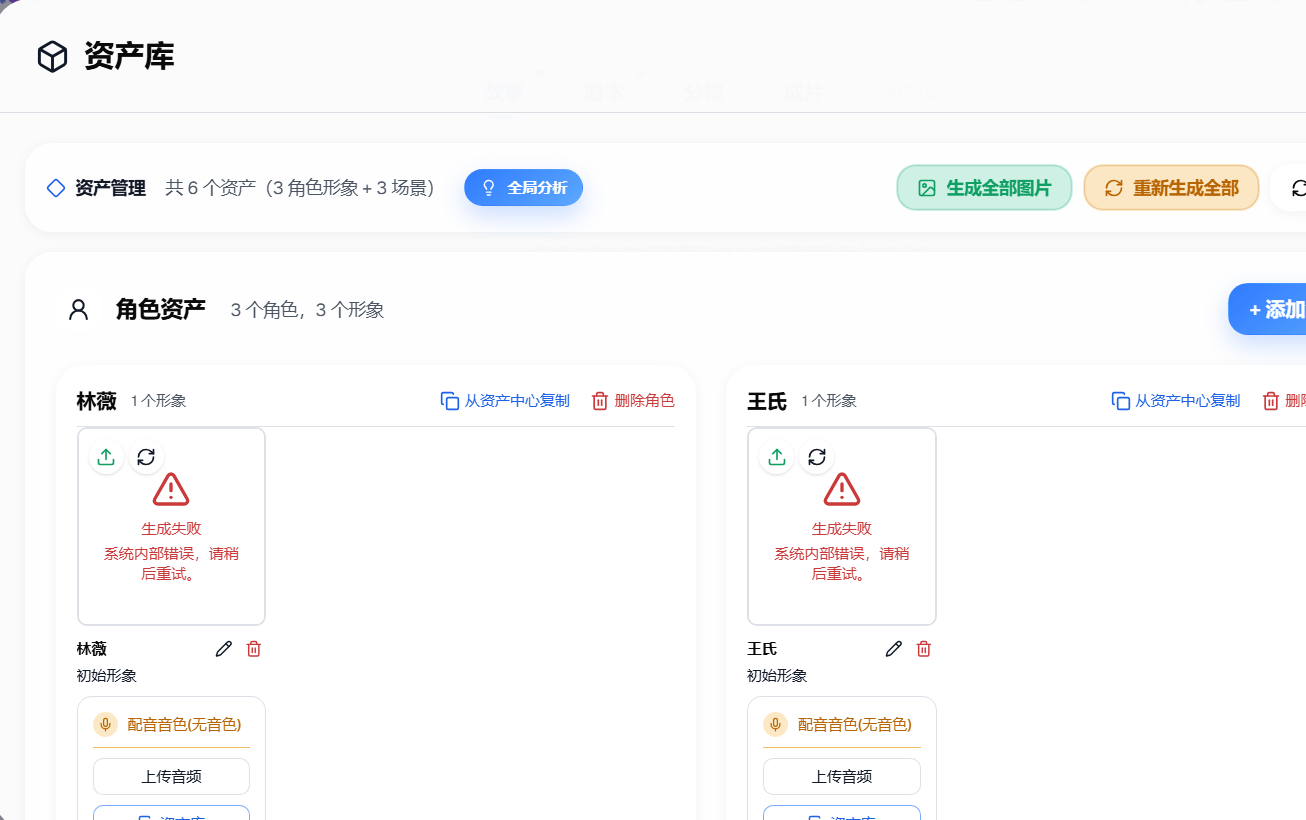
Task: Click 从资产中心复制 link for 王氏
Action: [1176, 401]
